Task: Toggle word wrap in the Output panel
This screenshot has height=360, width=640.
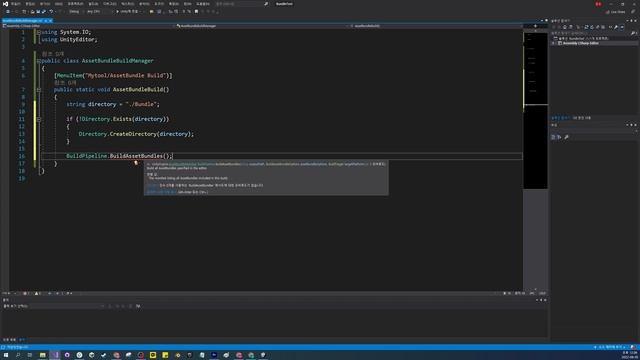Action: click(138, 306)
